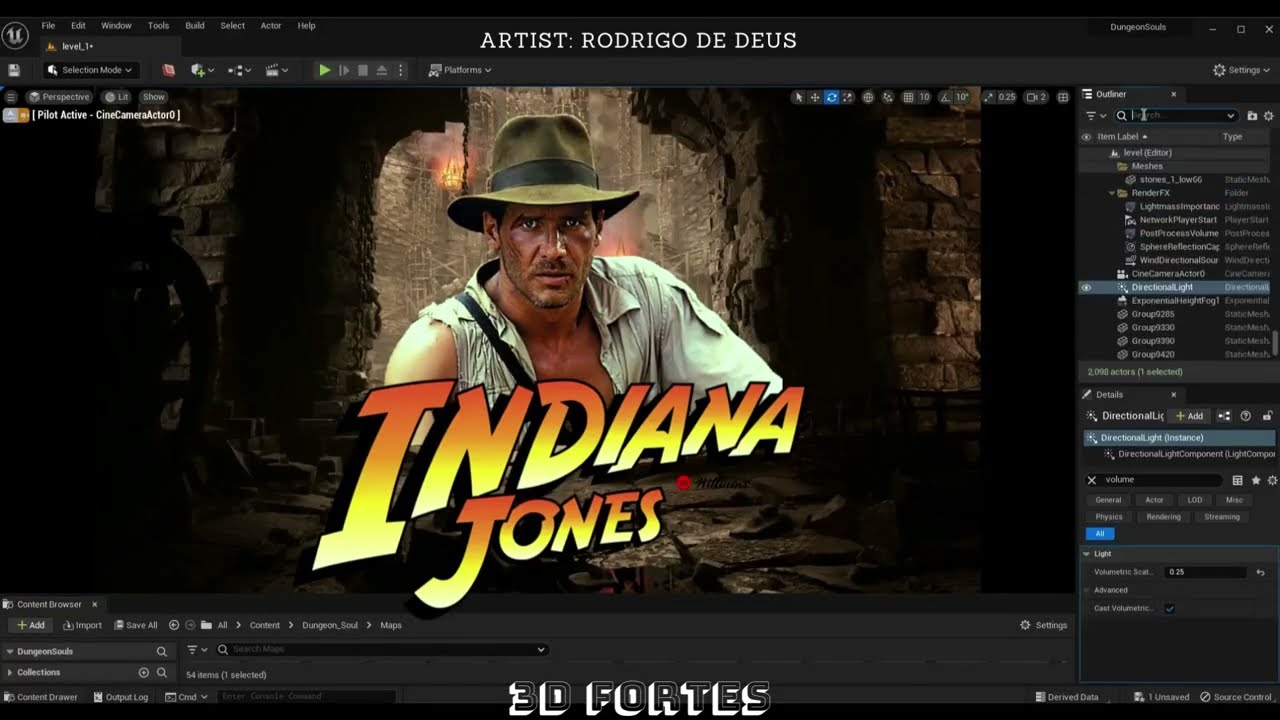Toggle surface snapping in viewport toolbar
Image resolution: width=1280 pixels, height=720 pixels.
[x=888, y=97]
